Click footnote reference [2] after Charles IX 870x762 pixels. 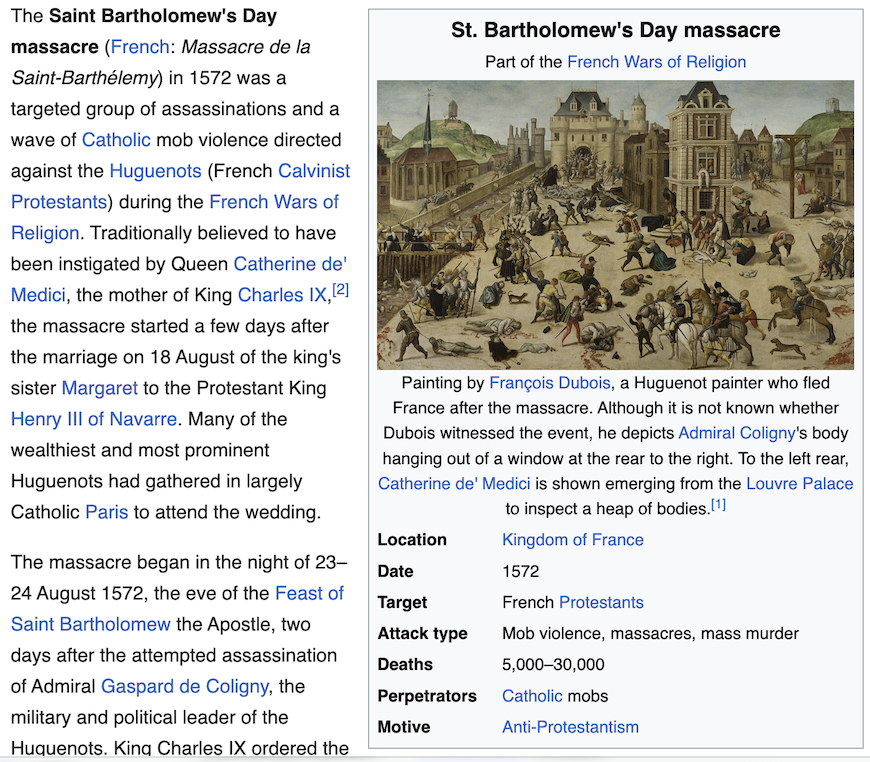[x=341, y=289]
